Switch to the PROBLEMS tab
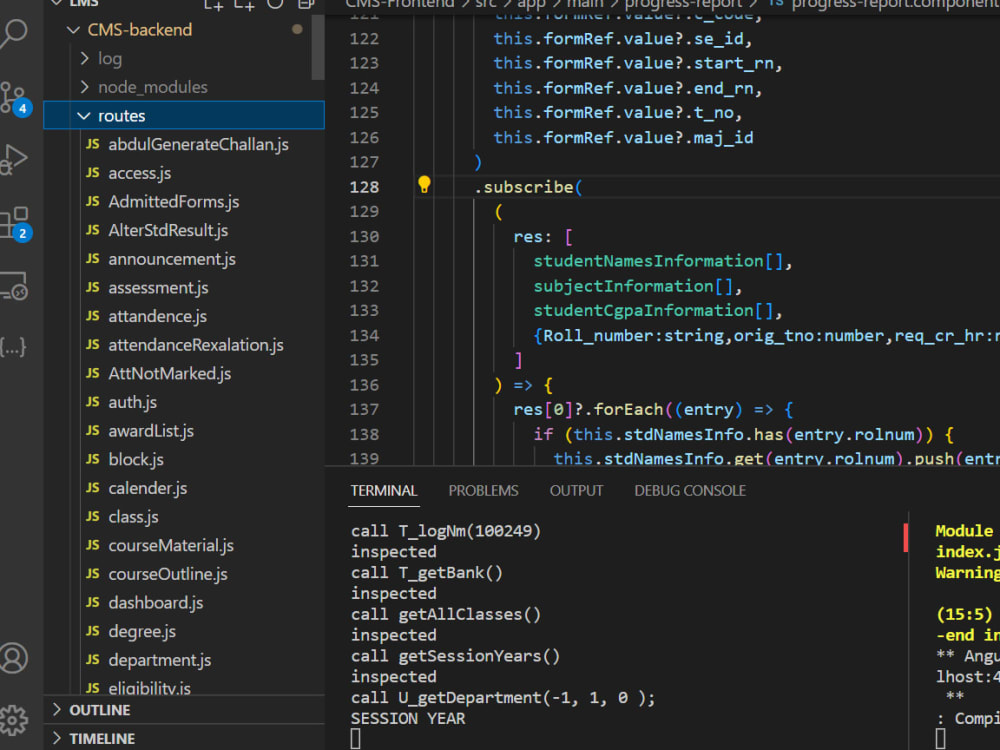1000x750 pixels. pos(483,490)
